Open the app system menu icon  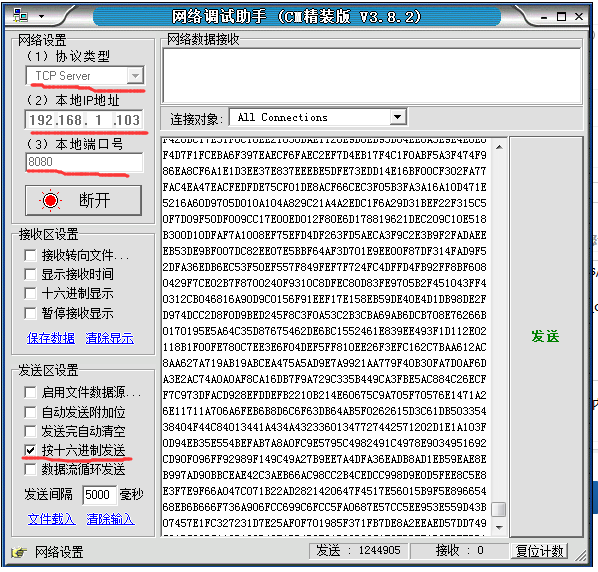[20, 16]
